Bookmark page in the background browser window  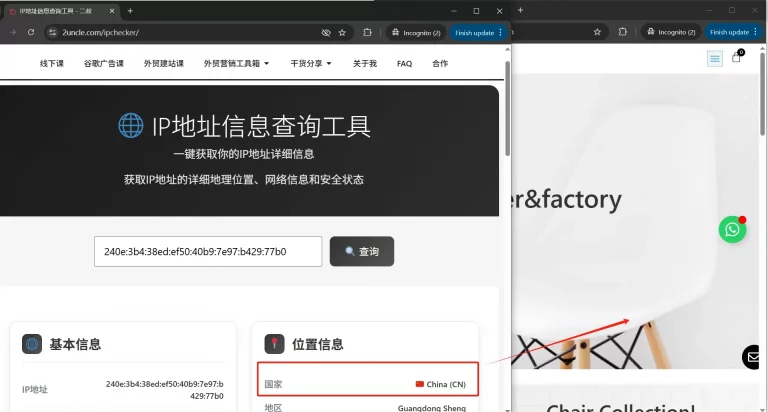[597, 32]
